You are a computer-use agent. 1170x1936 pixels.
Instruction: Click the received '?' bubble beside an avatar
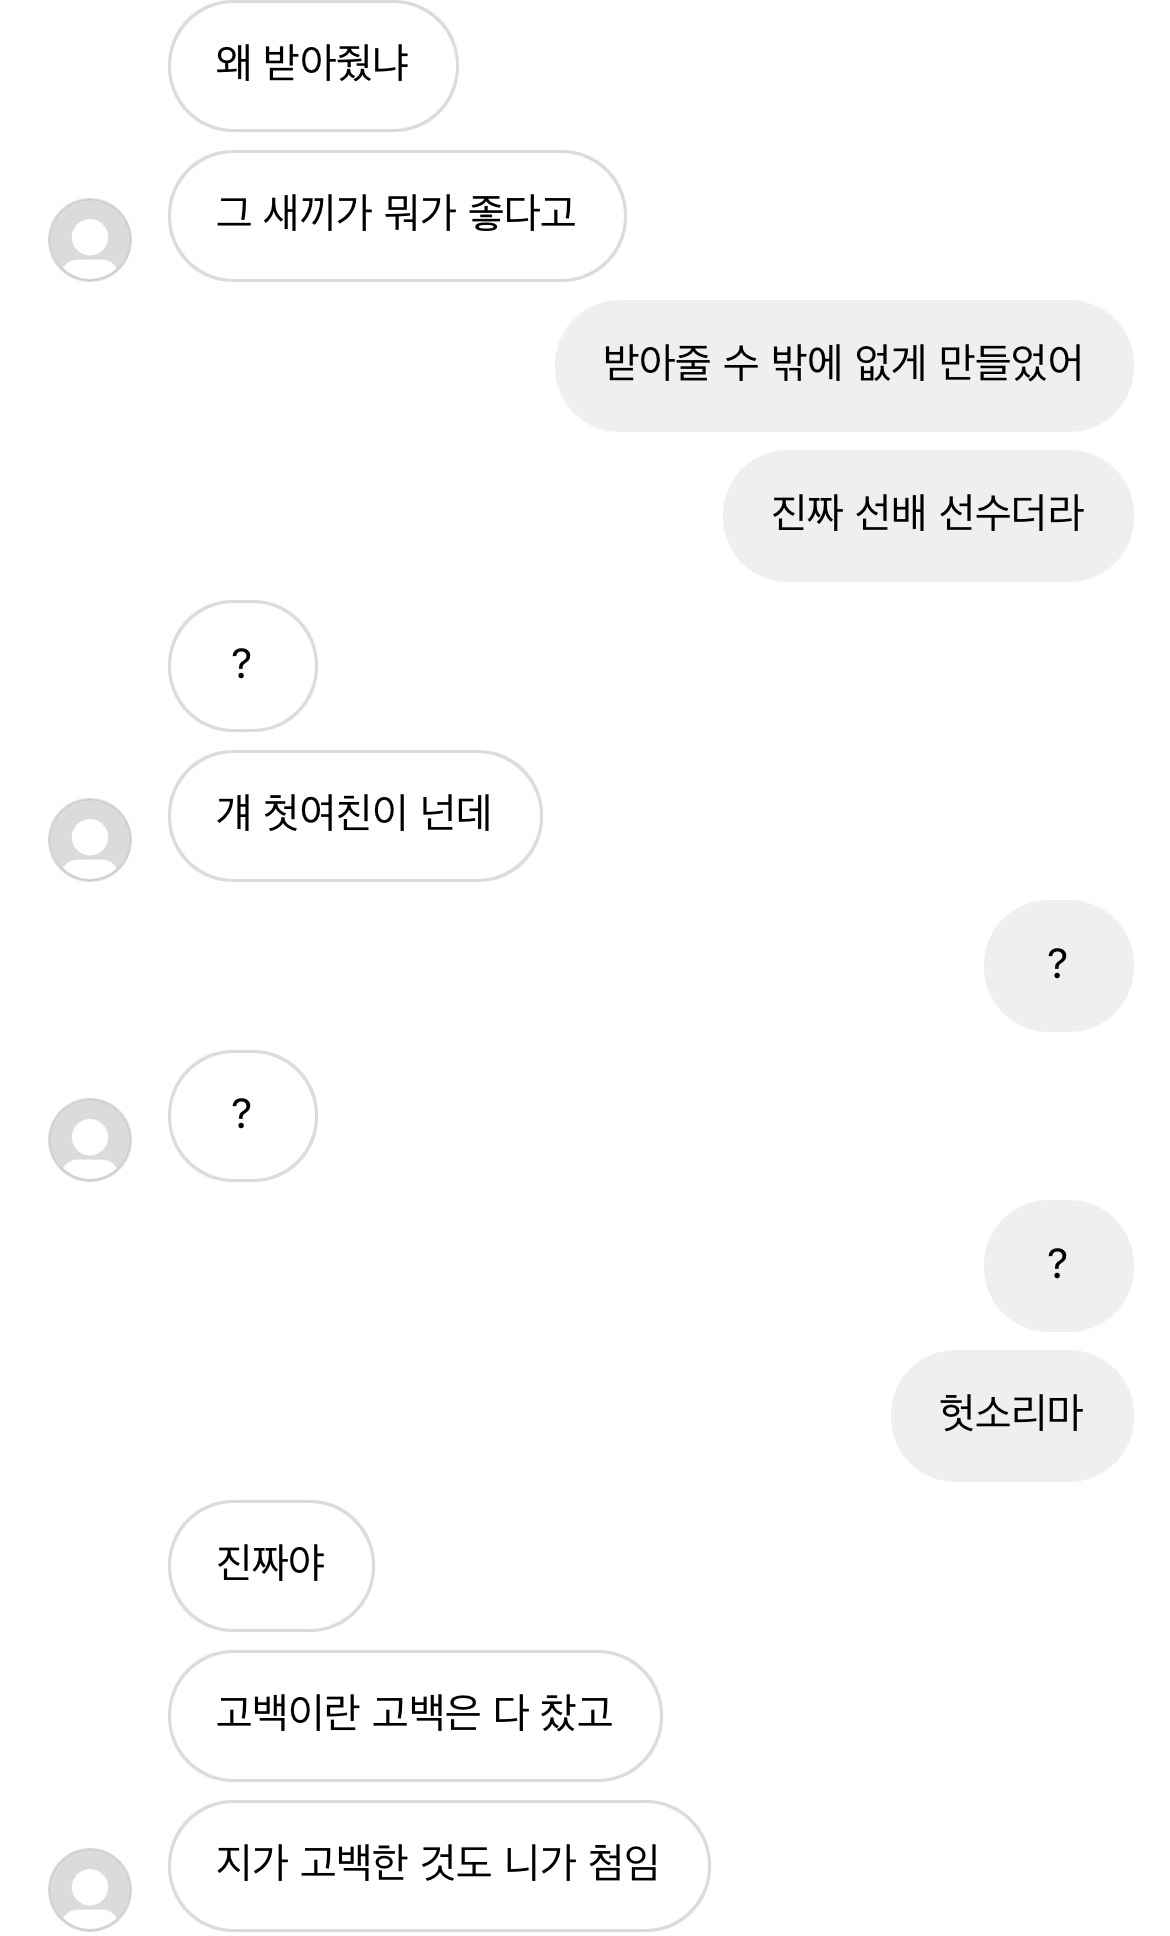(242, 1115)
